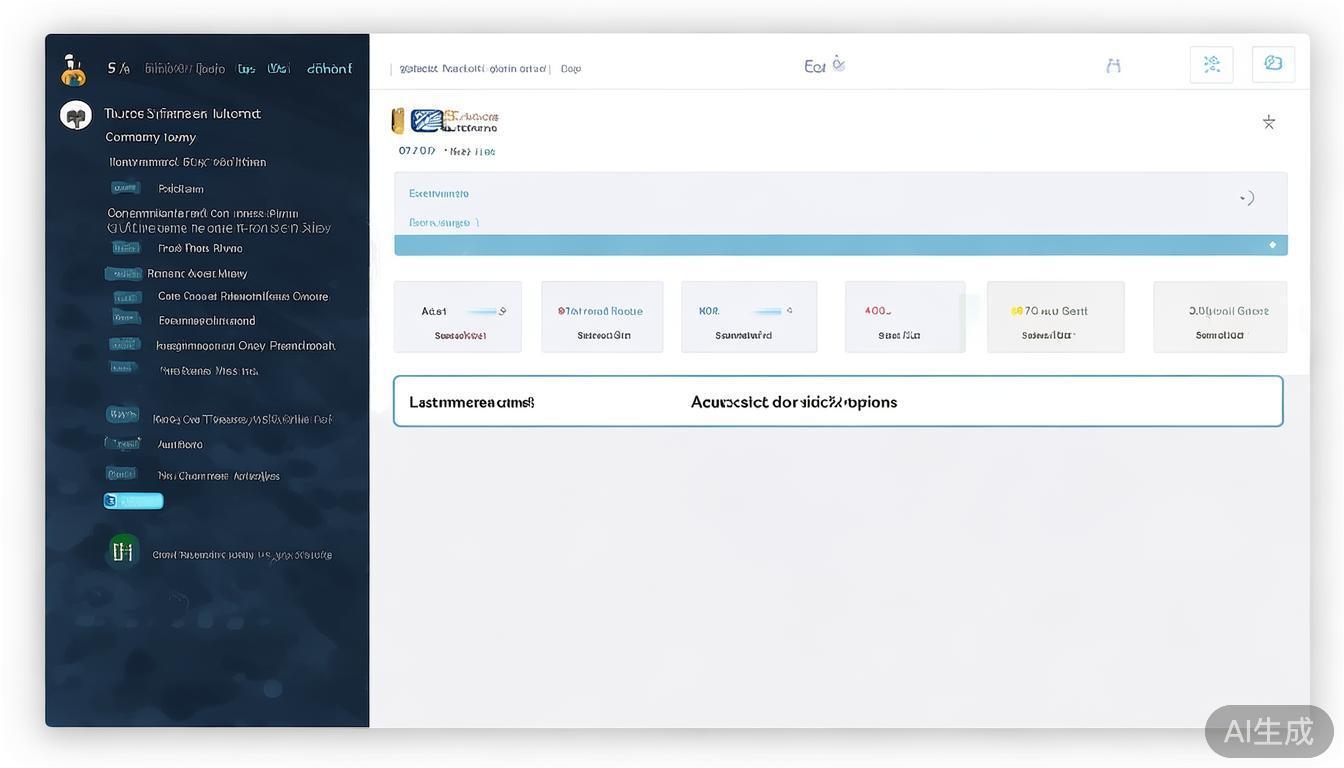Click the orange app logo in the sidebar

[x=72, y=70]
